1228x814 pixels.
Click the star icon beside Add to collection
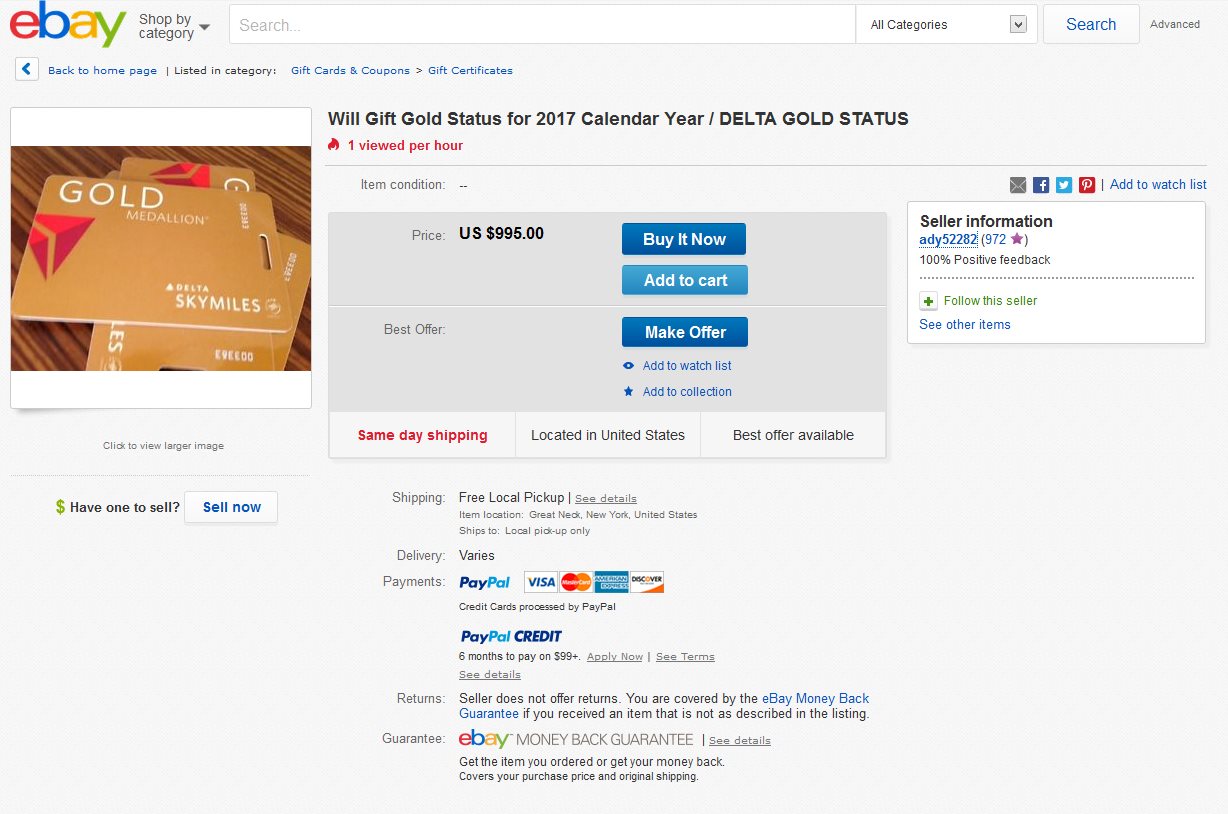[628, 392]
